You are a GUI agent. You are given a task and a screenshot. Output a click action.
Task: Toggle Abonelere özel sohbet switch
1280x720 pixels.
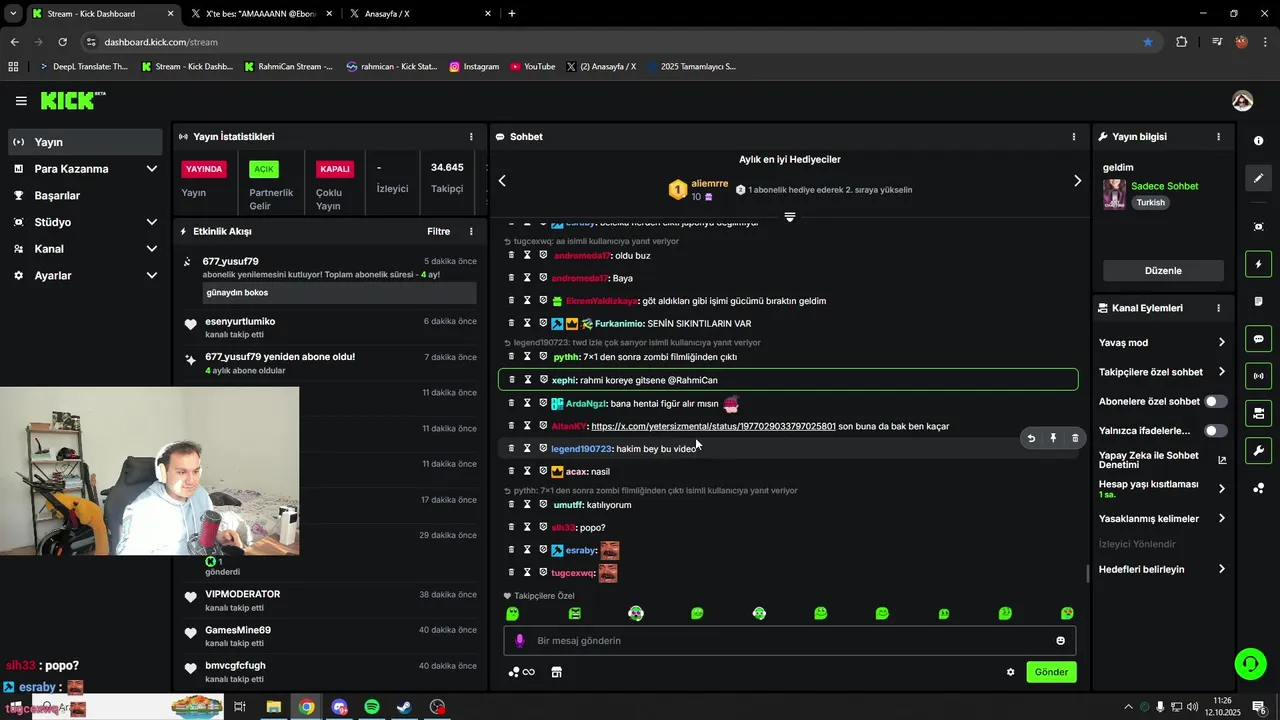(1215, 401)
